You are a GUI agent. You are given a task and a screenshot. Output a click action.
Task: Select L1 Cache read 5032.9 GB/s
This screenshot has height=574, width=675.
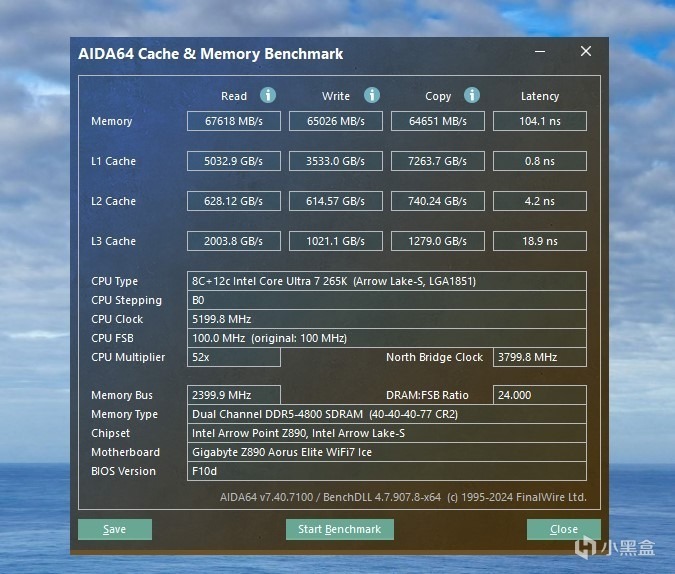234,161
